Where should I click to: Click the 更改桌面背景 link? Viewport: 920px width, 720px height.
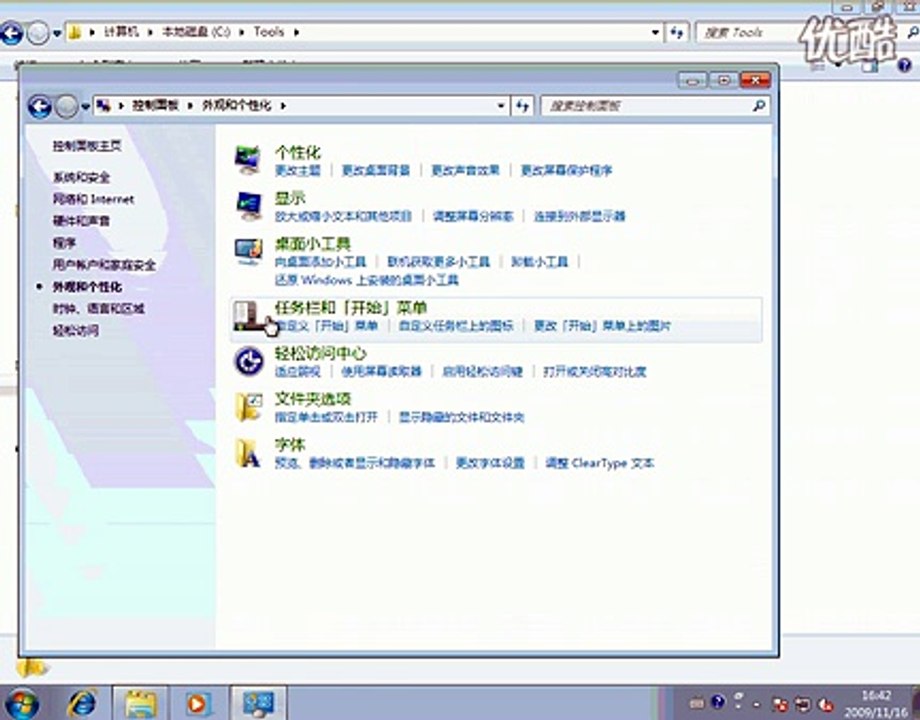point(376,170)
